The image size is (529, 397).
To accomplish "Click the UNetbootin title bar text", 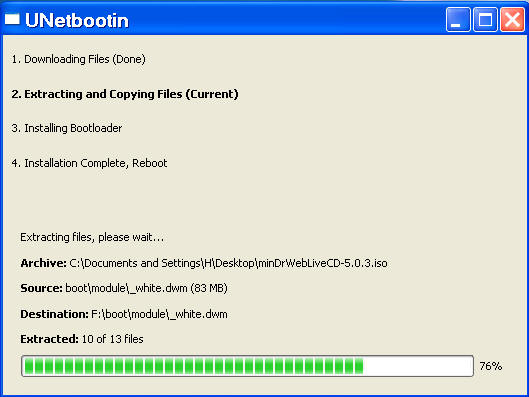I will pyautogui.click(x=77, y=20).
